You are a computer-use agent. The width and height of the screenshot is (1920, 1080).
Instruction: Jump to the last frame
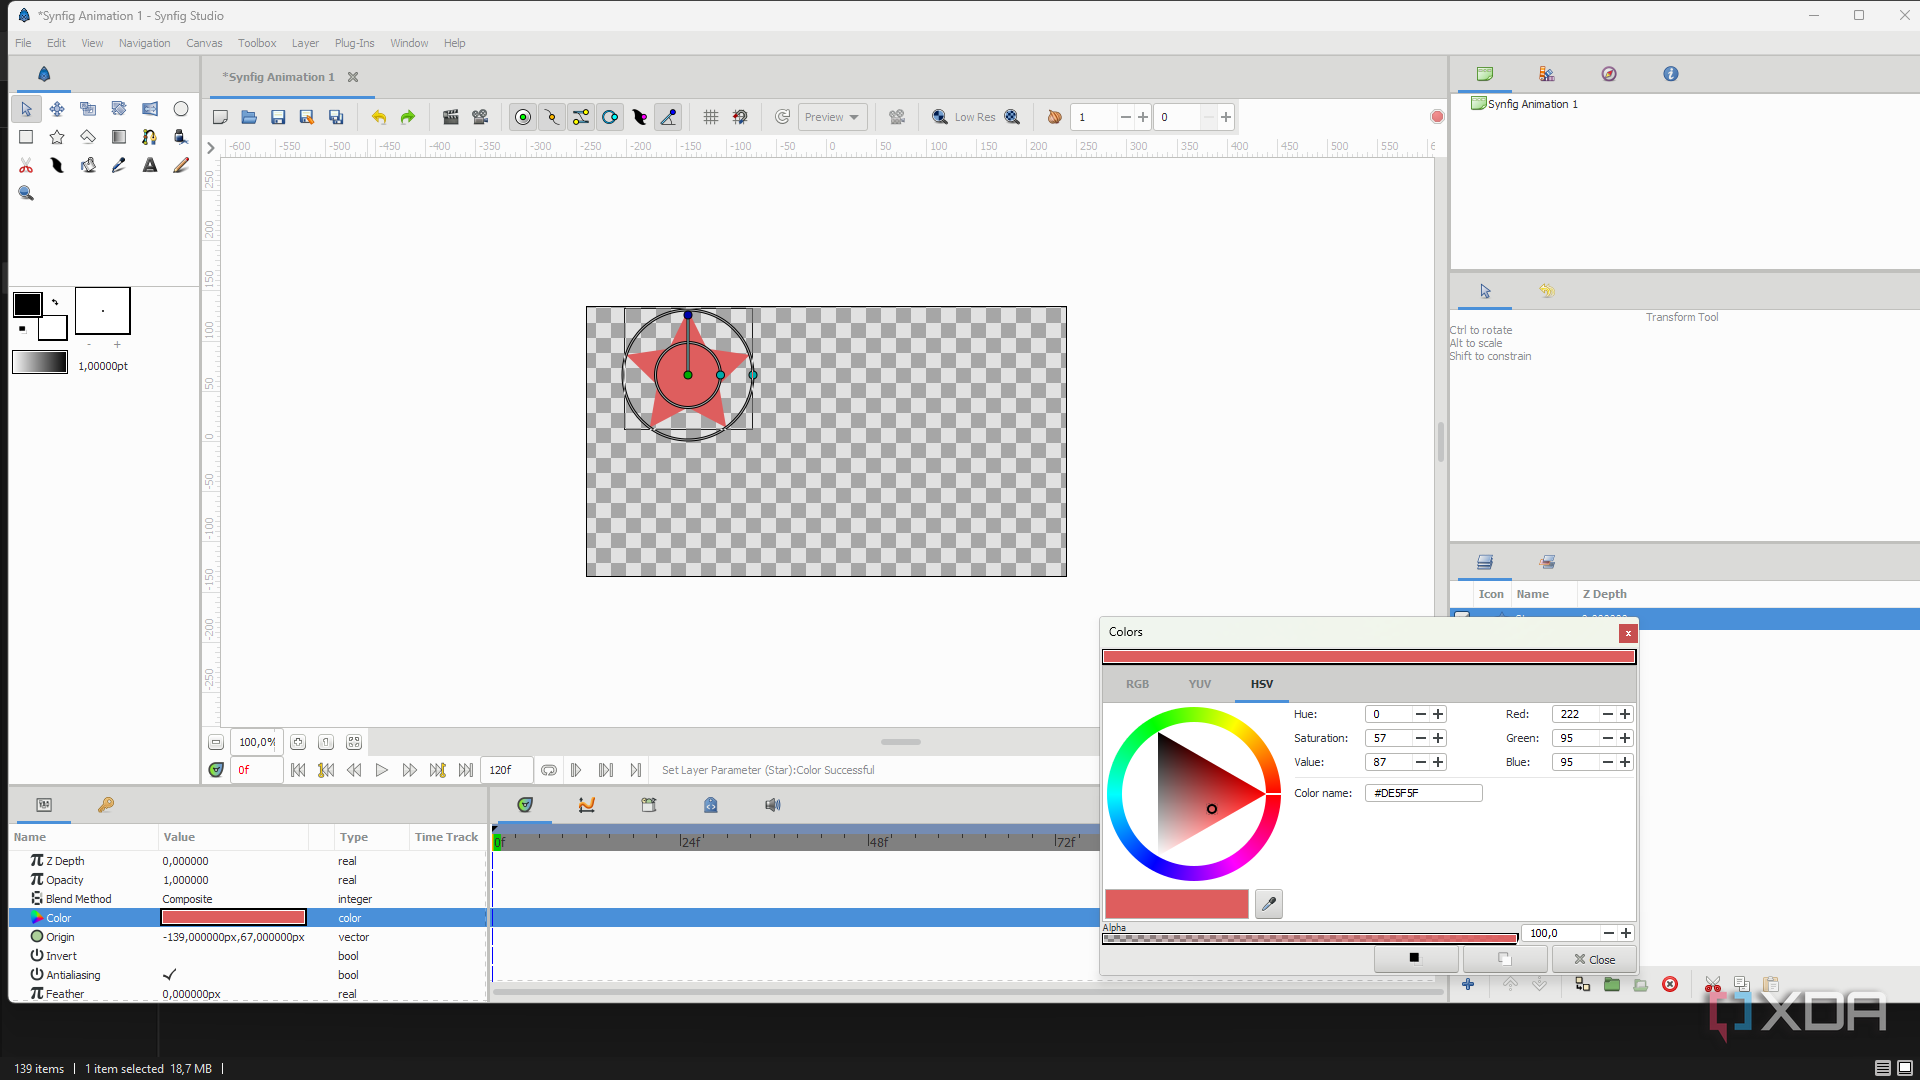466,770
